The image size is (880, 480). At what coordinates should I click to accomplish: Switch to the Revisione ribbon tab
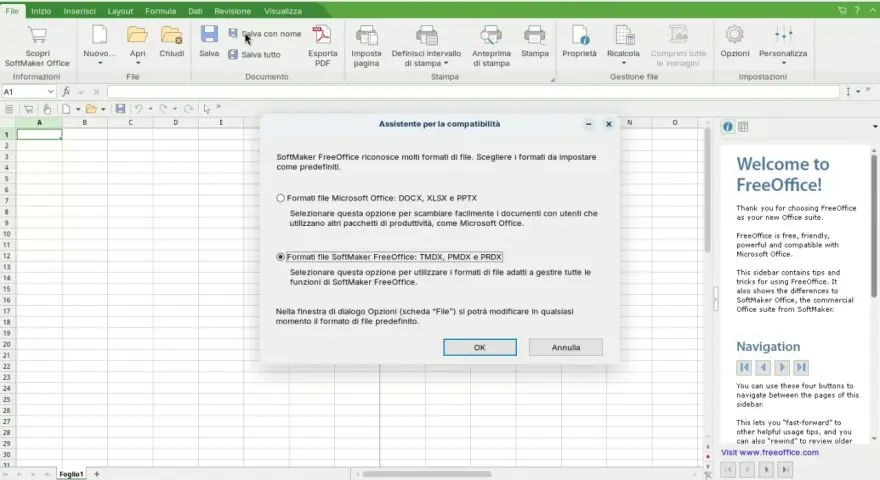232,11
